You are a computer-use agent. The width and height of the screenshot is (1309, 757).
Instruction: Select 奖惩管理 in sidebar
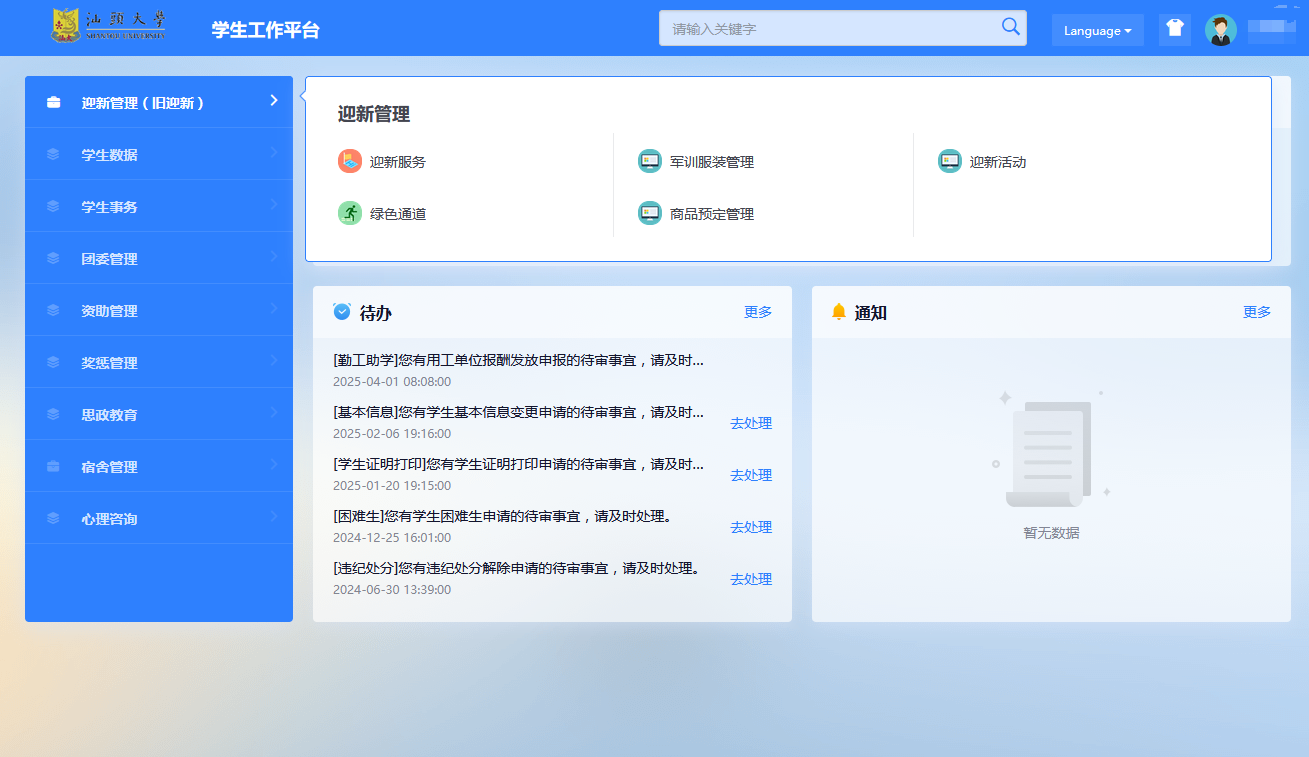click(x=159, y=362)
